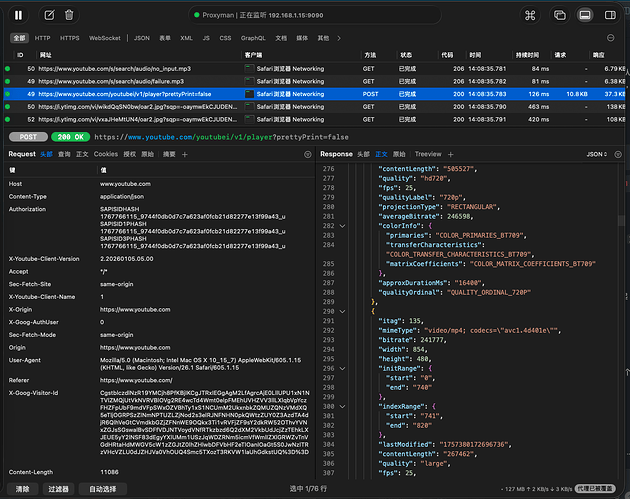This screenshot has width=630, height=499.
Task: Filter by XML content type
Action: point(186,38)
